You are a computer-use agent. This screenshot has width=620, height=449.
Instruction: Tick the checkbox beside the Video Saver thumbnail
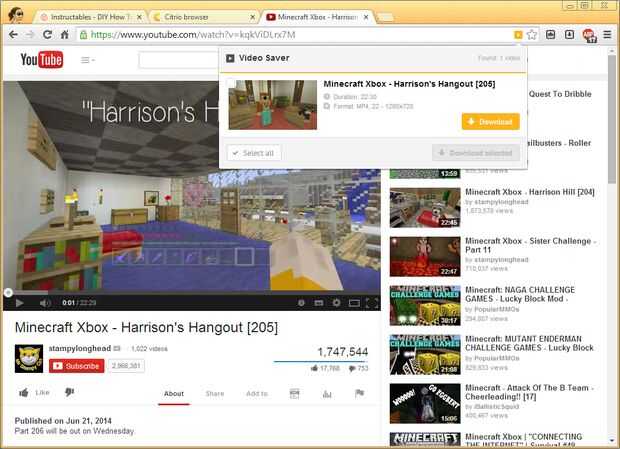click(x=231, y=84)
